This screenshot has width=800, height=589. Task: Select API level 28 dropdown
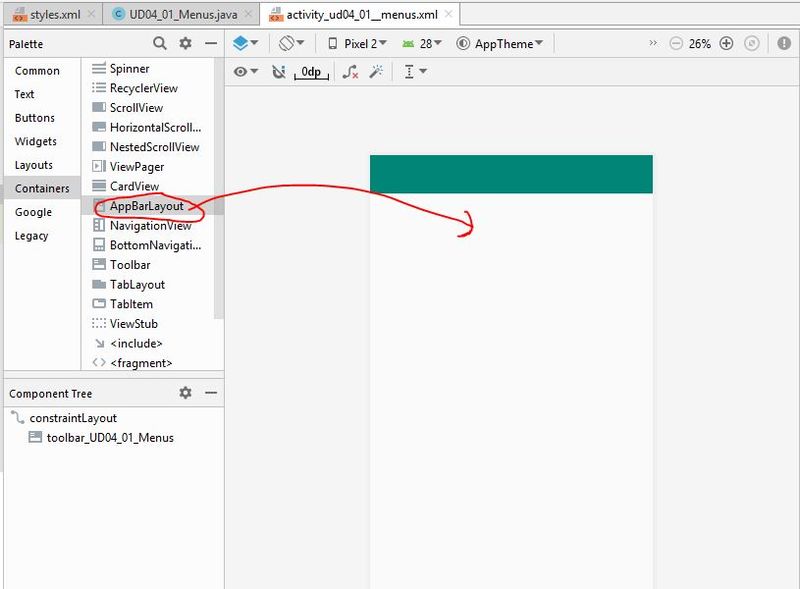[x=422, y=44]
